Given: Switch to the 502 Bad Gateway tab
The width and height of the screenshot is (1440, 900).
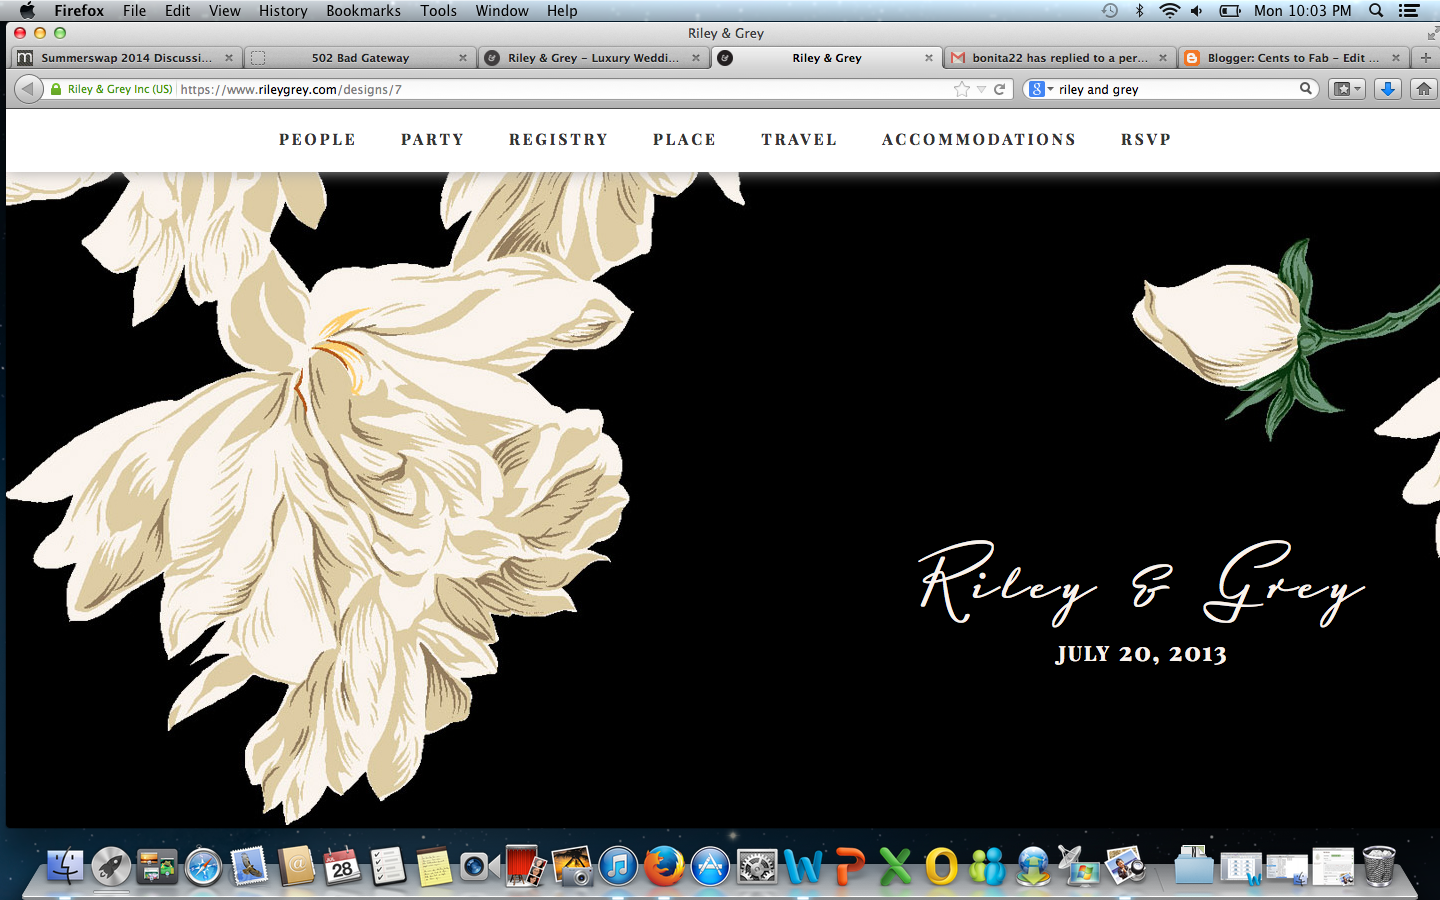Looking at the screenshot, I should 358,58.
